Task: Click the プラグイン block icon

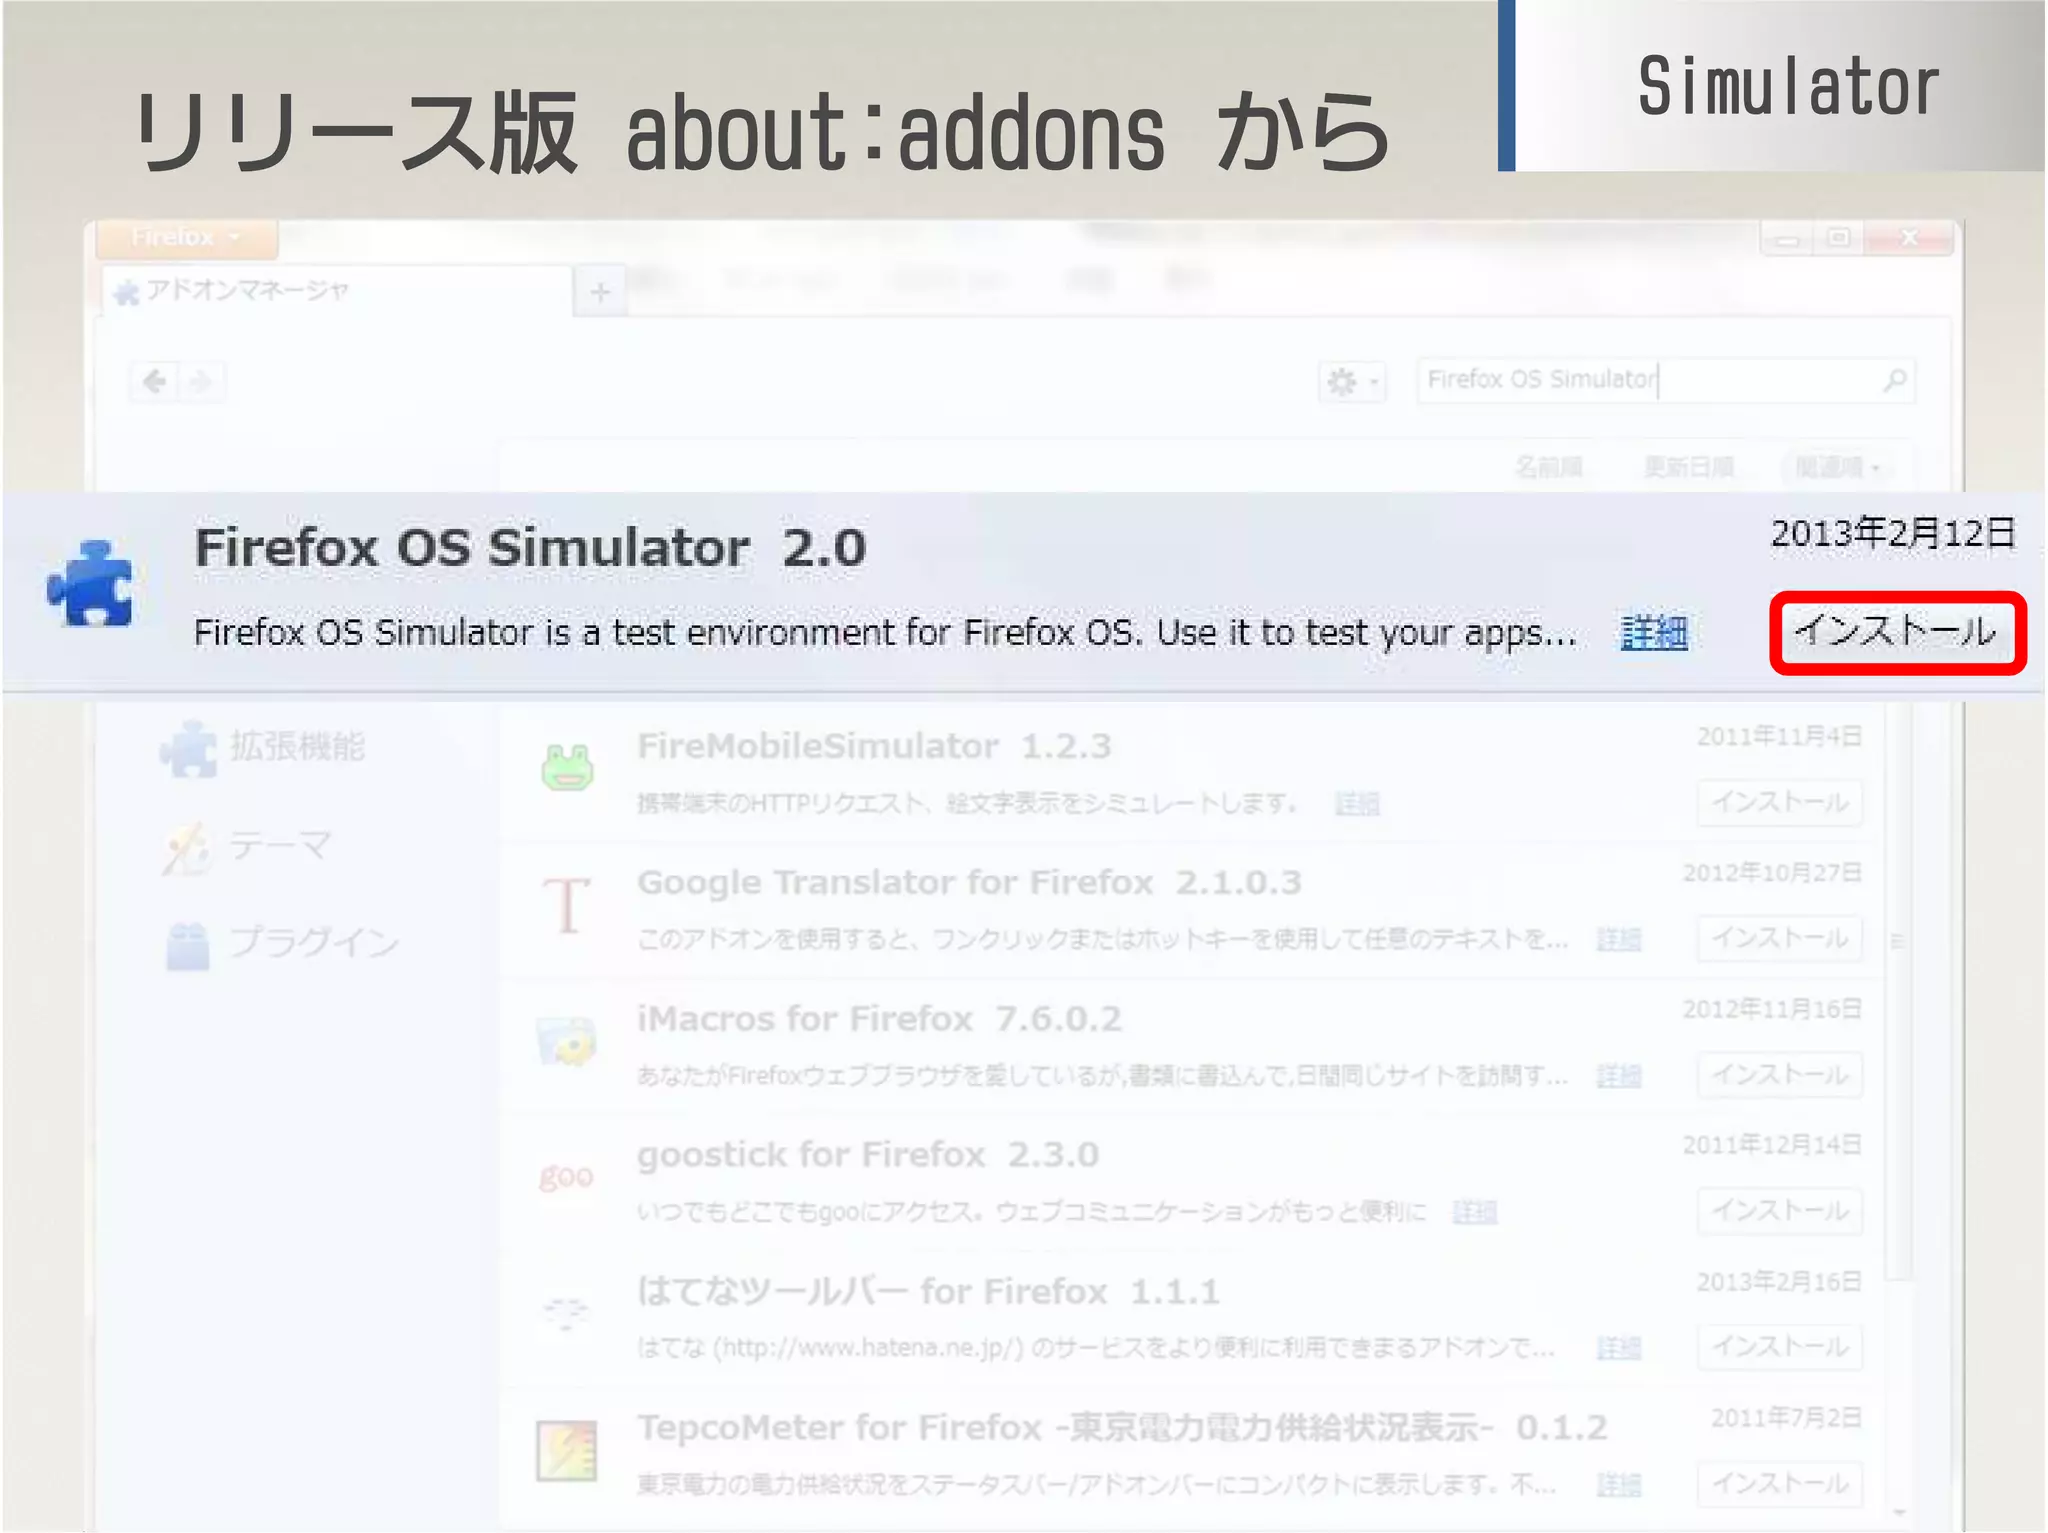Action: click(187, 946)
